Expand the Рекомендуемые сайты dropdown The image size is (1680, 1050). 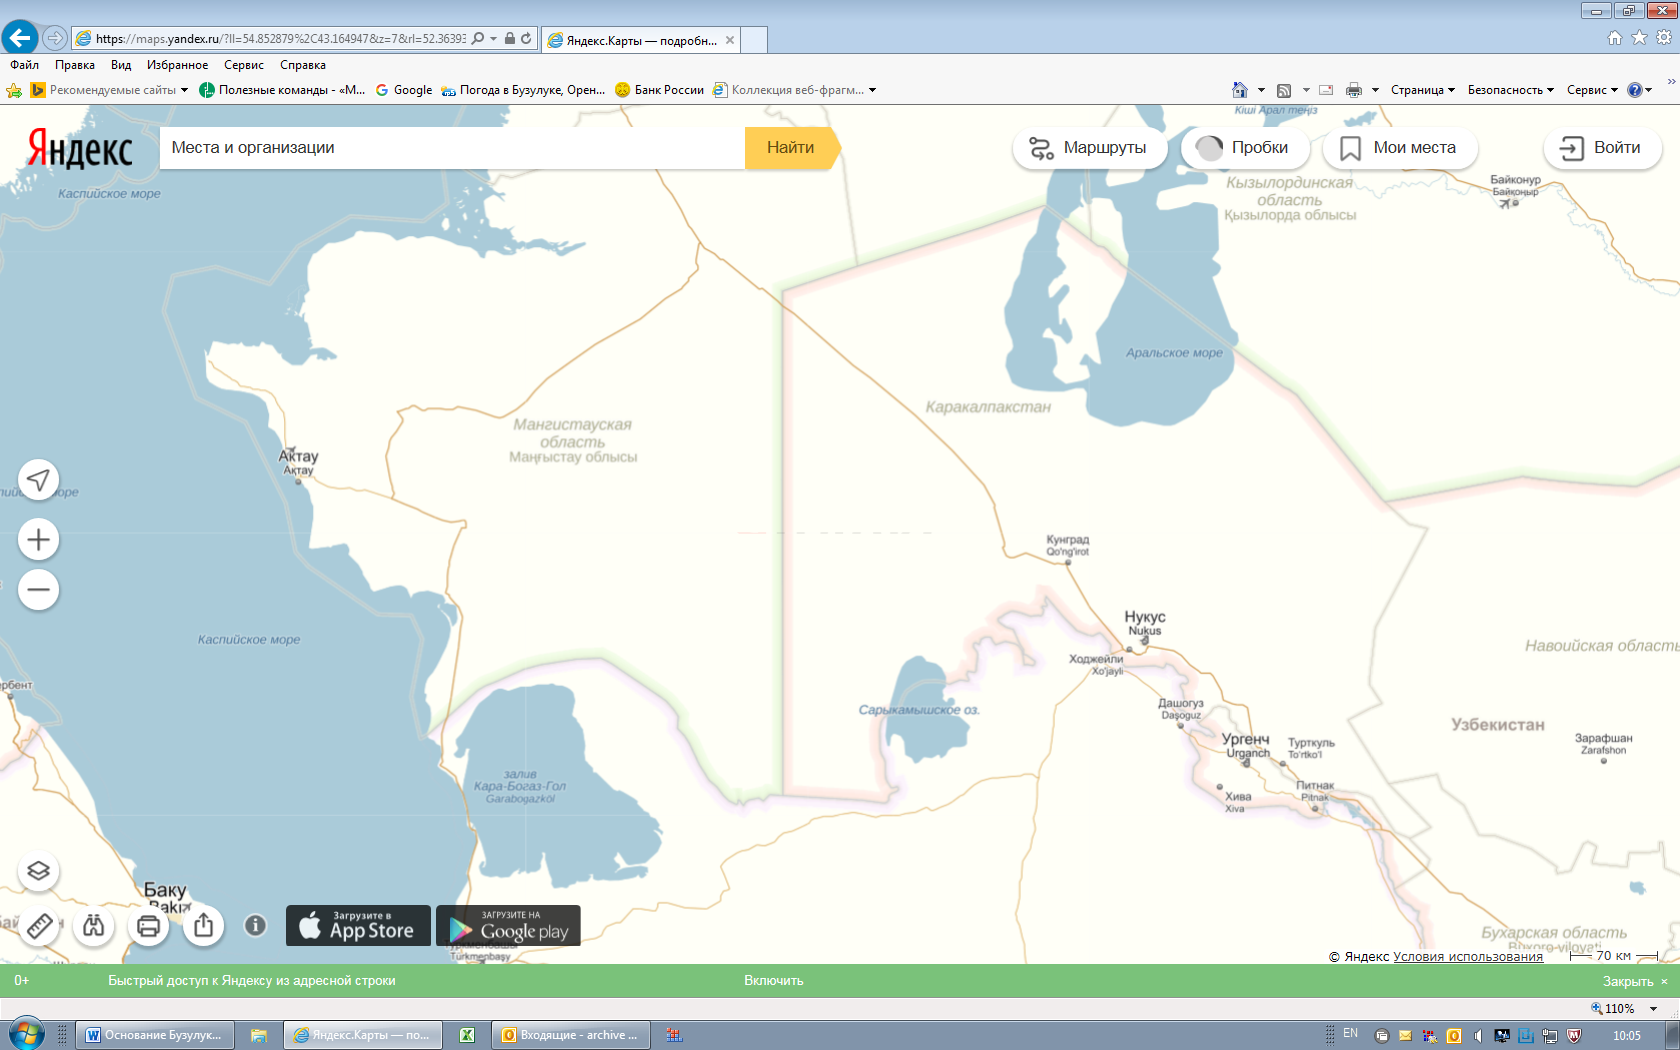(184, 90)
